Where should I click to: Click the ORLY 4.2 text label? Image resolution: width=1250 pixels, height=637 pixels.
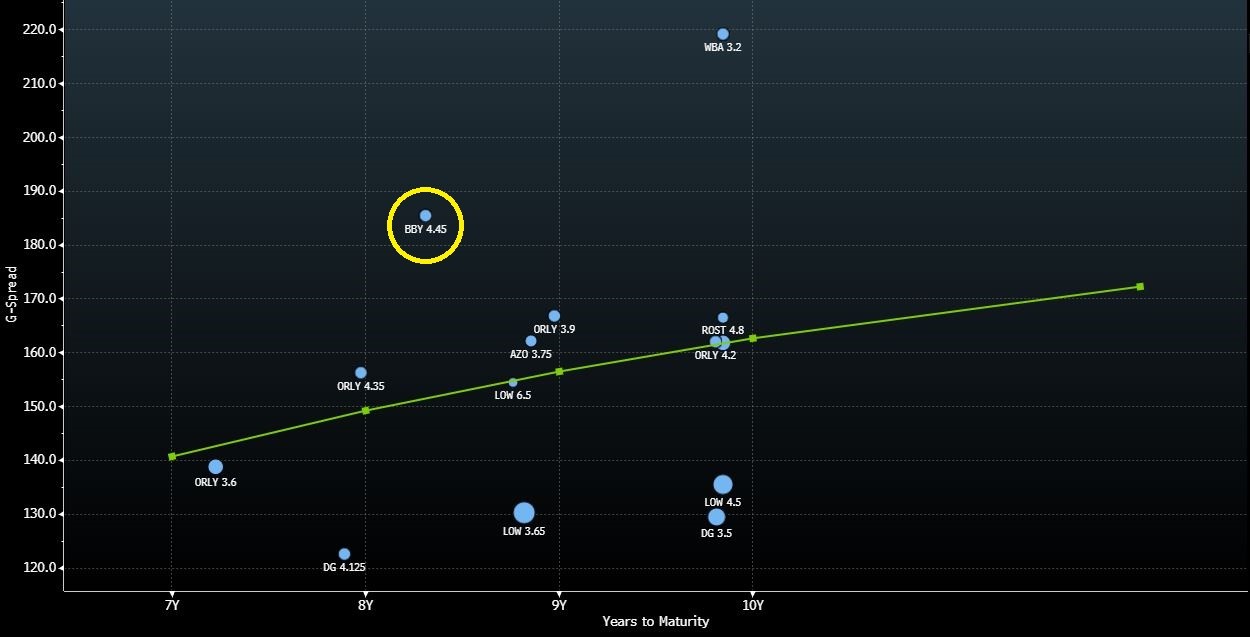715,355
